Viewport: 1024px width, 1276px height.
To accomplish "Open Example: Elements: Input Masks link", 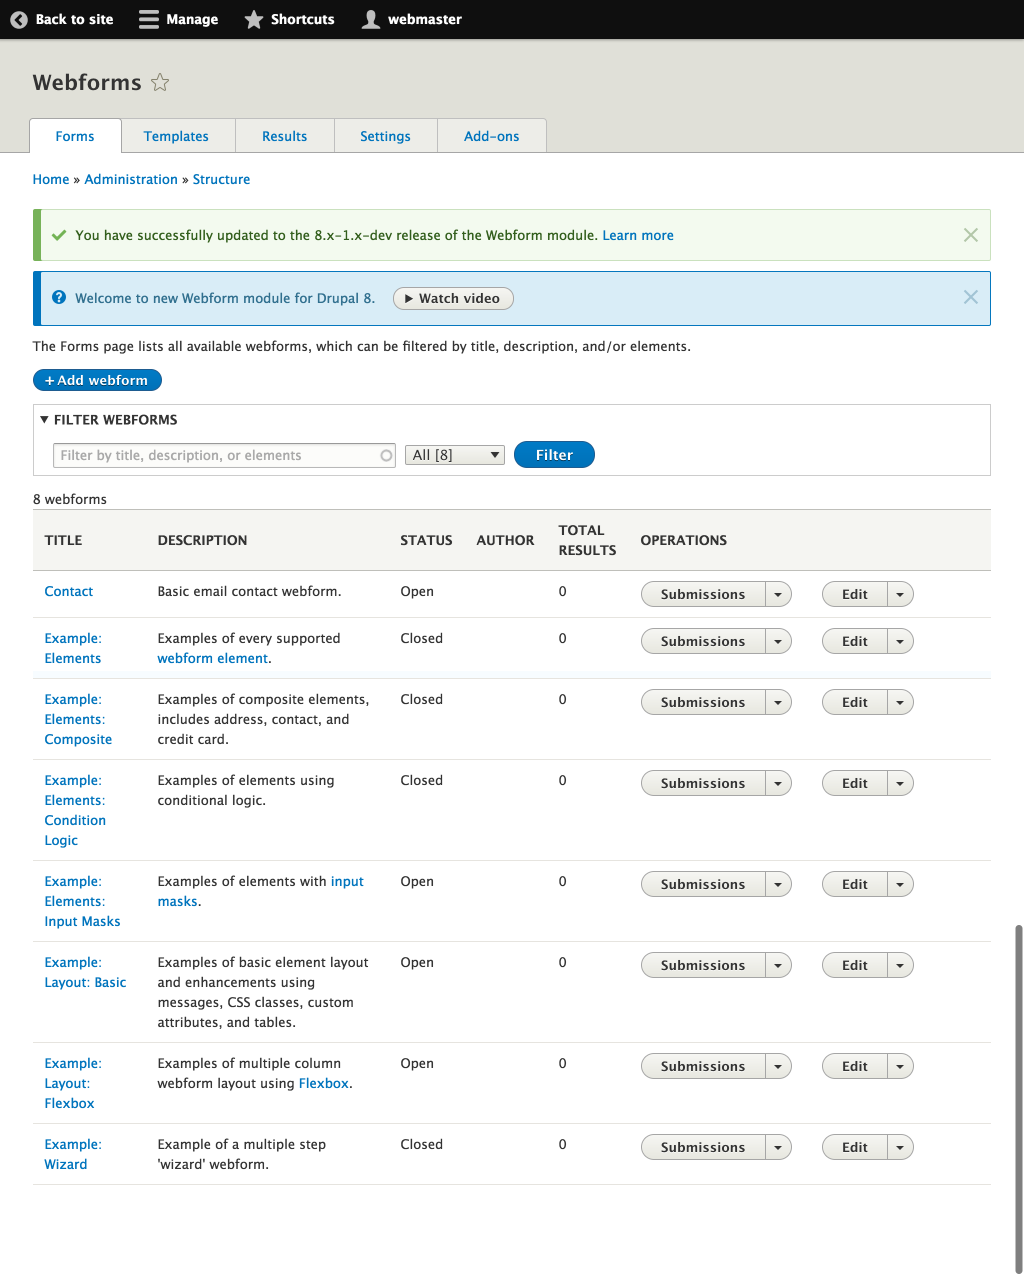I will 82,901.
